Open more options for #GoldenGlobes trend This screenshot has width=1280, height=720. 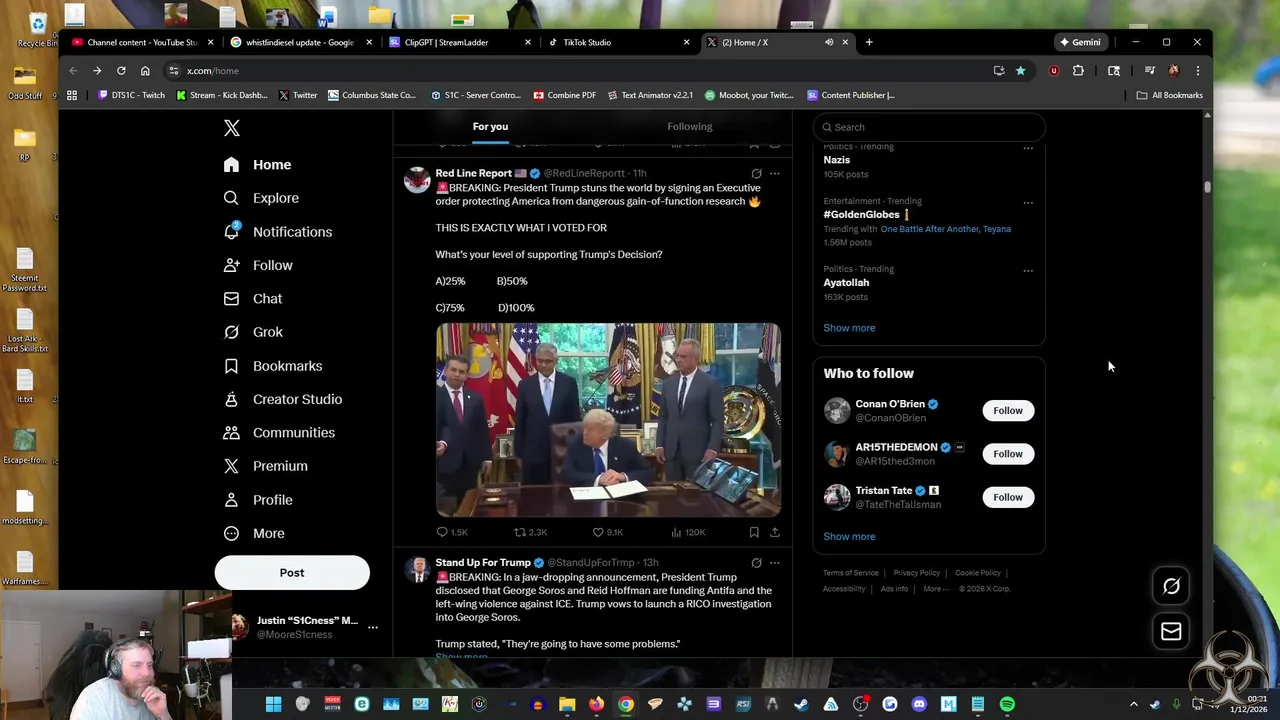(1028, 203)
